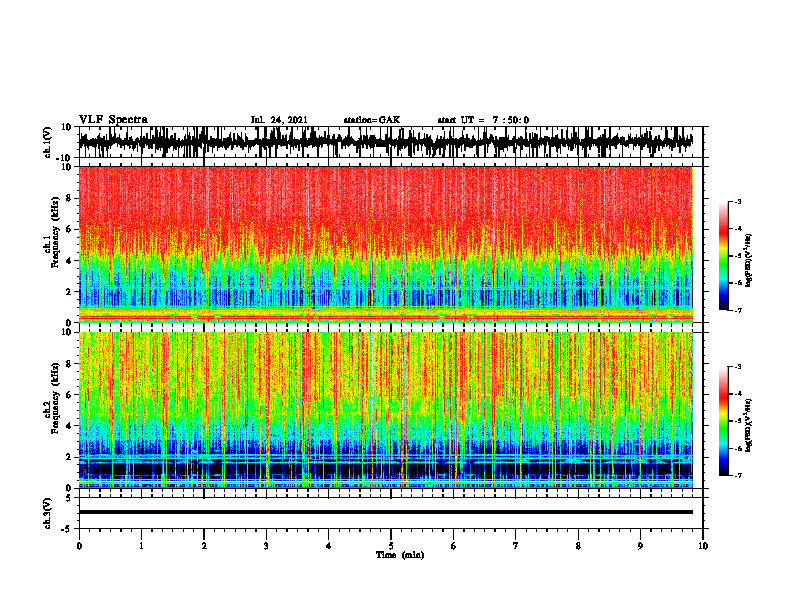Click the 'Time (min)' axis label

tap(400, 555)
